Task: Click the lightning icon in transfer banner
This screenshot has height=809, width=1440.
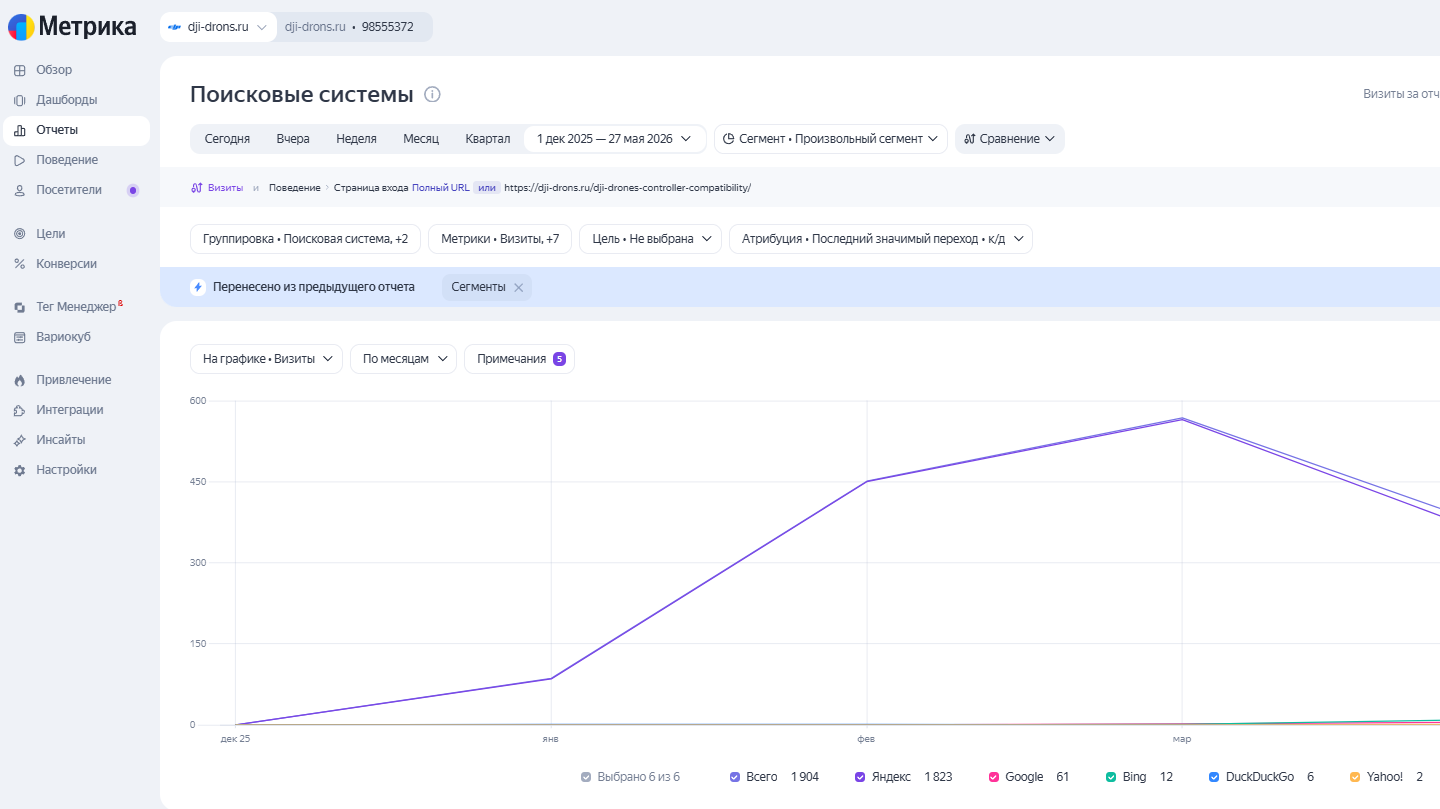Action: pos(198,287)
